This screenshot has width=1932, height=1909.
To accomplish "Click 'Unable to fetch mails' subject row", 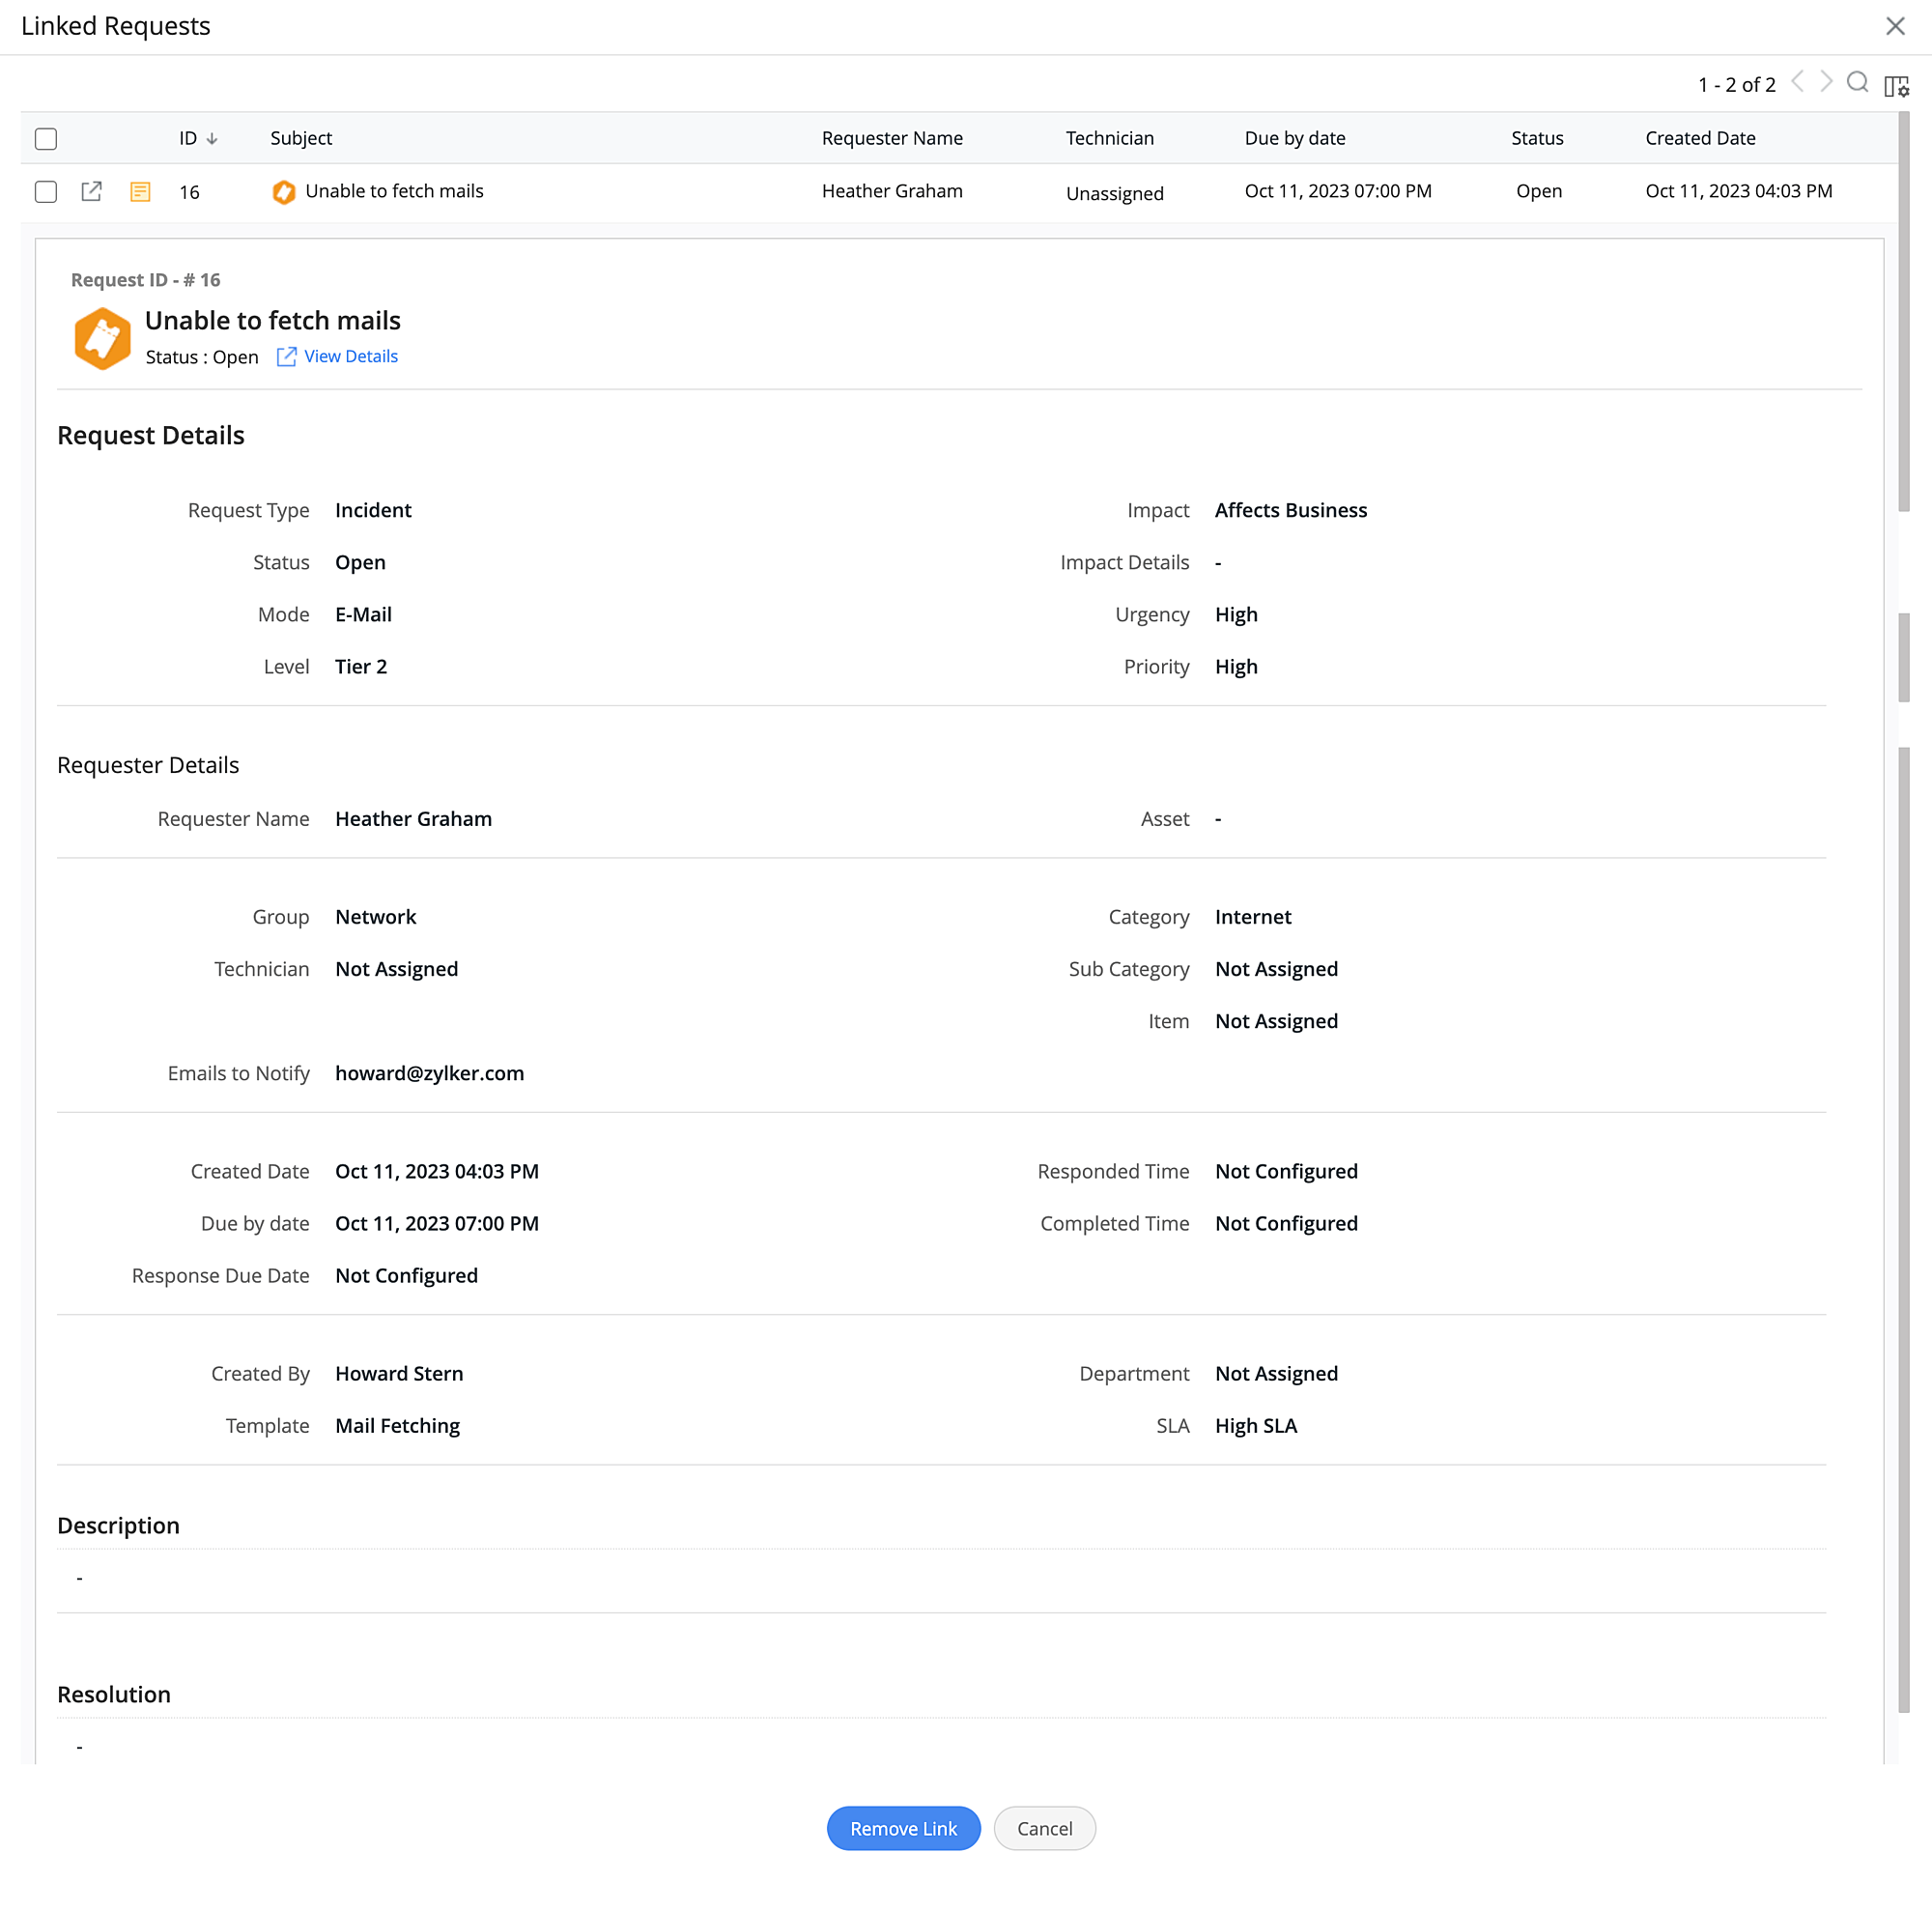I will 394,191.
